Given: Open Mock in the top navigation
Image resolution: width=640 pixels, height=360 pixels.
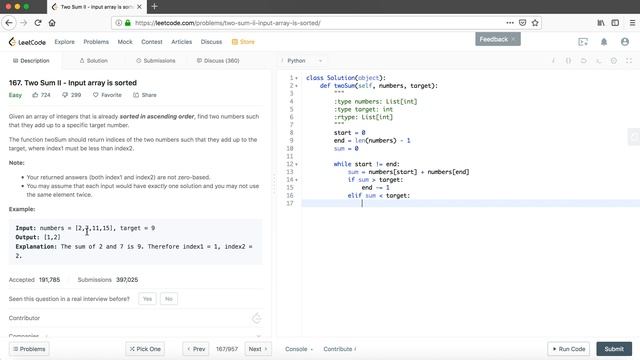Looking at the screenshot, I should coord(125,42).
